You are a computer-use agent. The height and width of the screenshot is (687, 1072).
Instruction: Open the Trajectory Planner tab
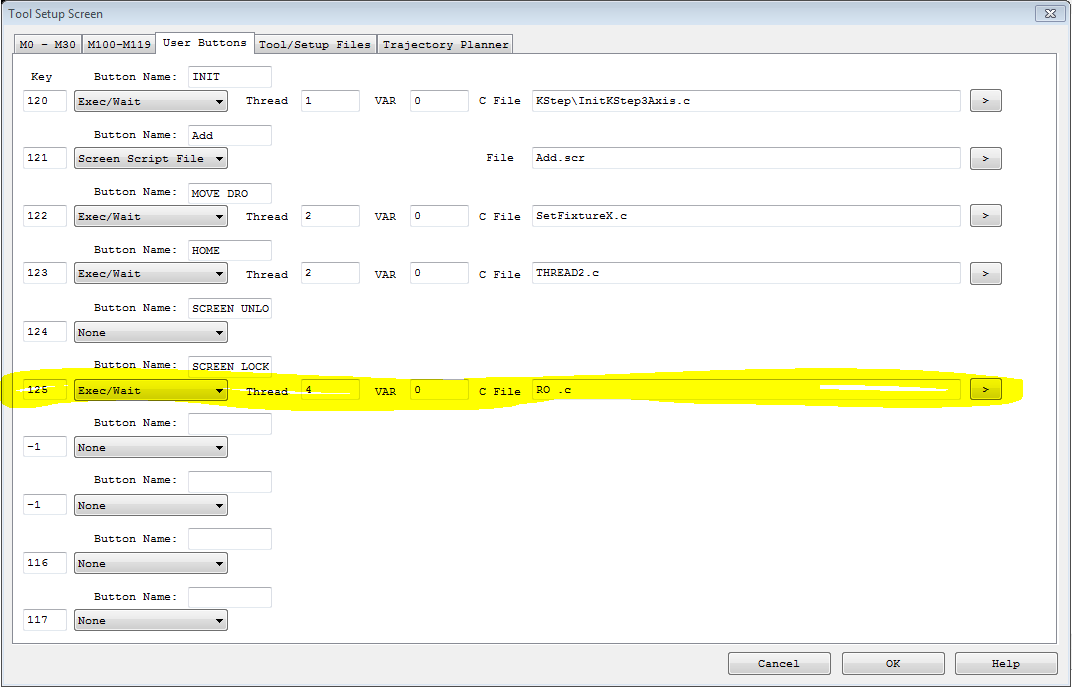[445, 44]
